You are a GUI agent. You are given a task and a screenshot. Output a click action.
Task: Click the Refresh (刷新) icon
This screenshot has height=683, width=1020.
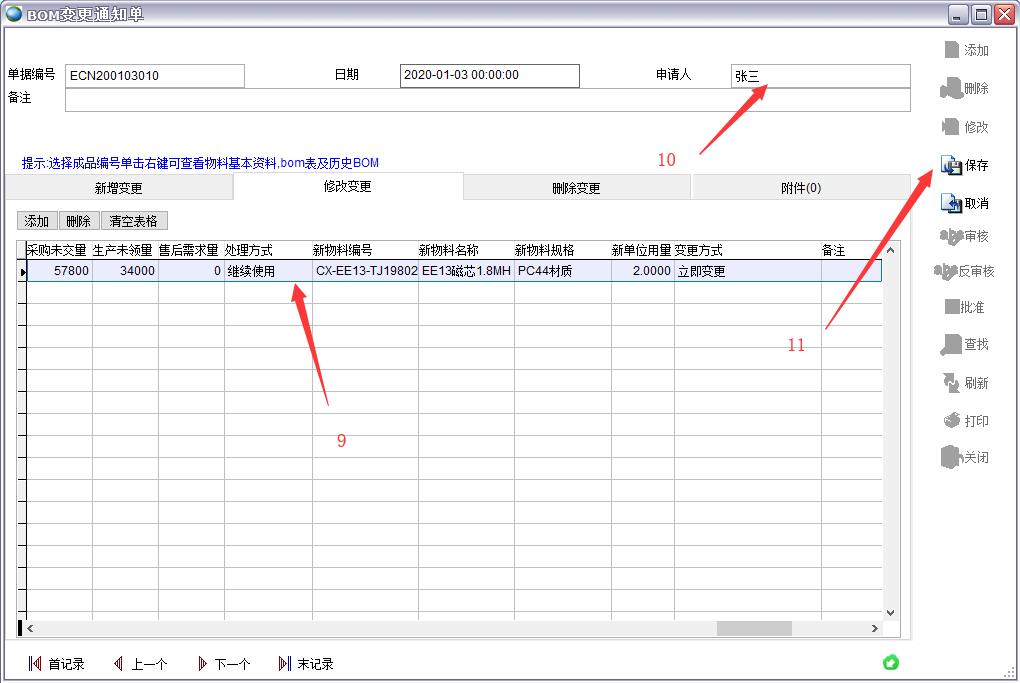(951, 383)
